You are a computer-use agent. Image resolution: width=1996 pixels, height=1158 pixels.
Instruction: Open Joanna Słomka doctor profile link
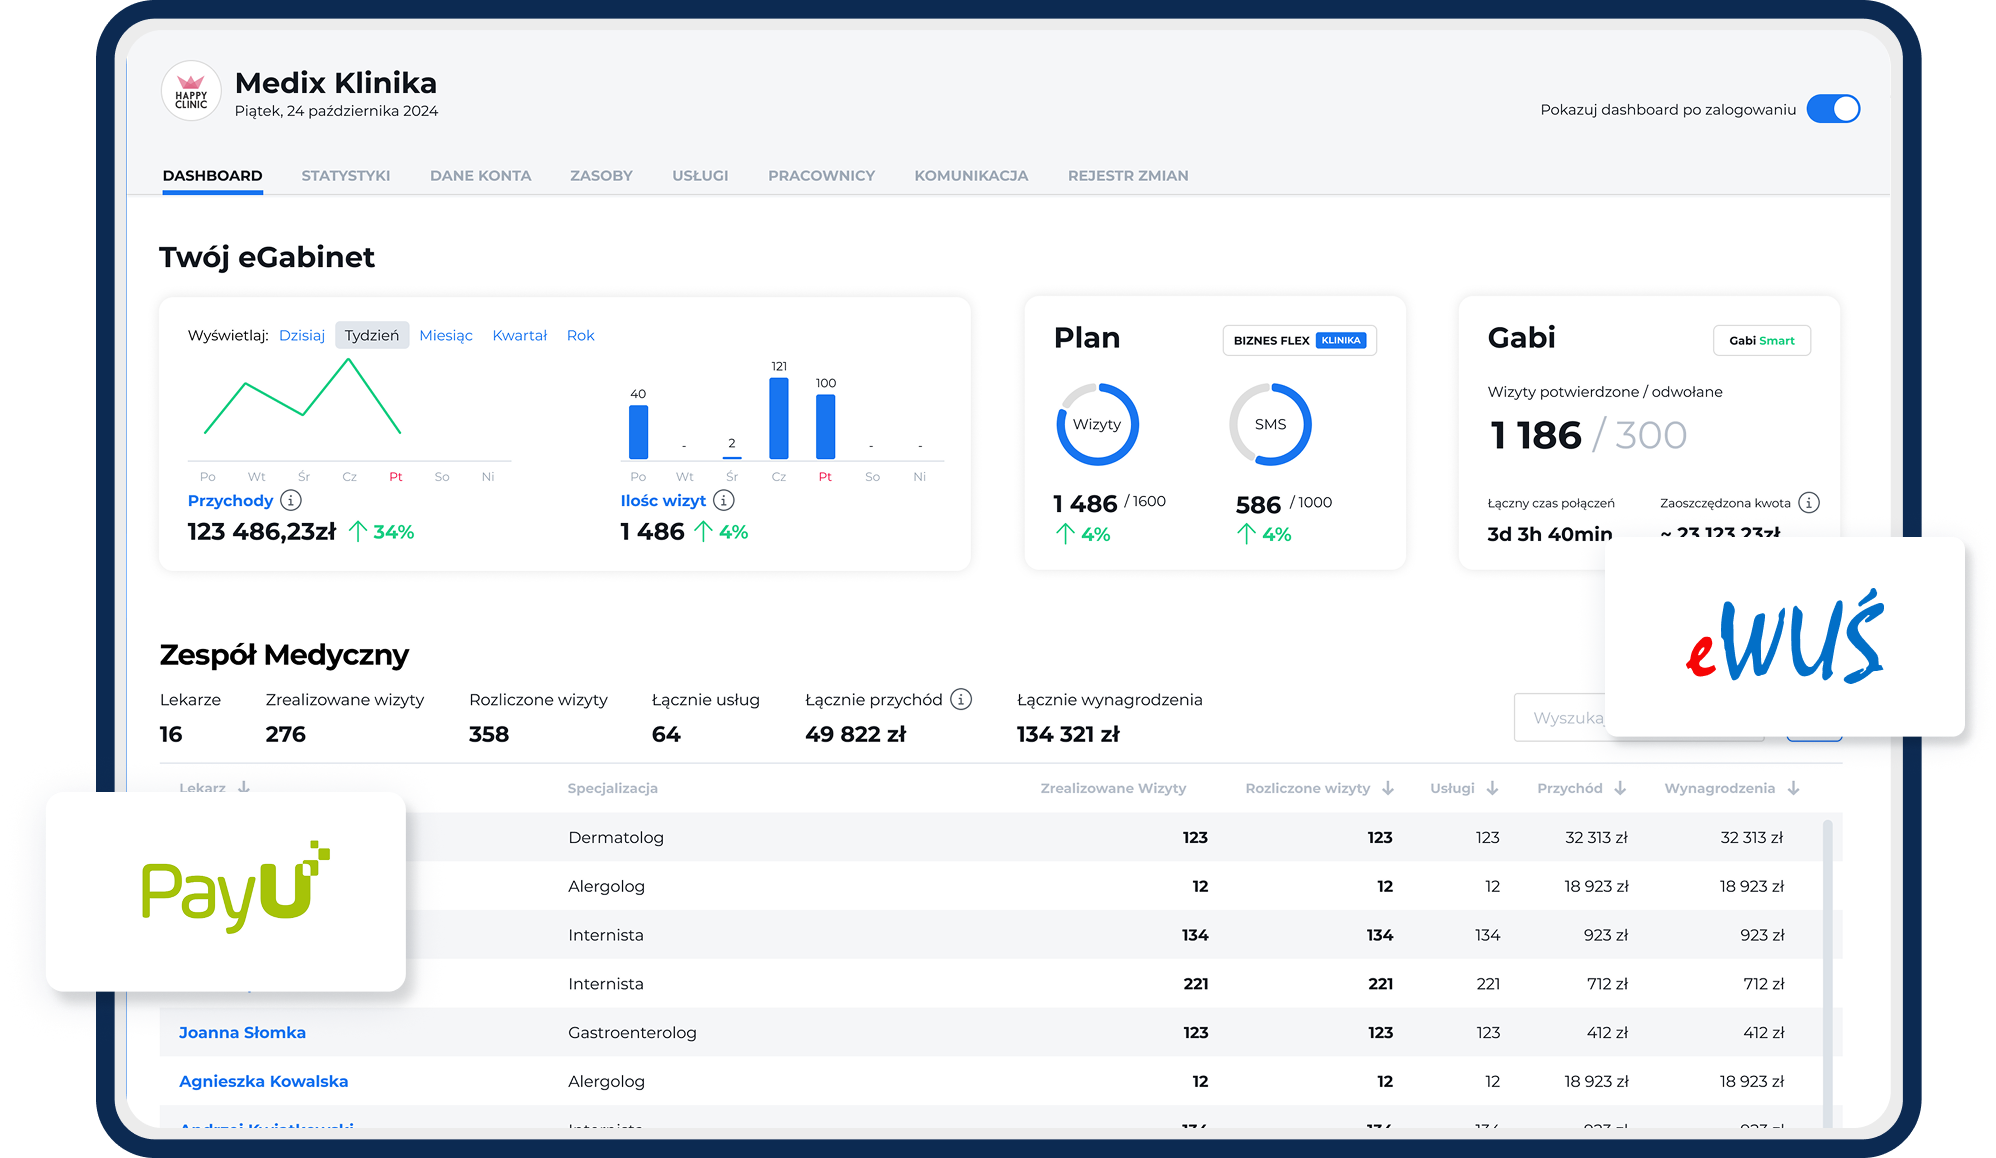pyautogui.click(x=242, y=1032)
